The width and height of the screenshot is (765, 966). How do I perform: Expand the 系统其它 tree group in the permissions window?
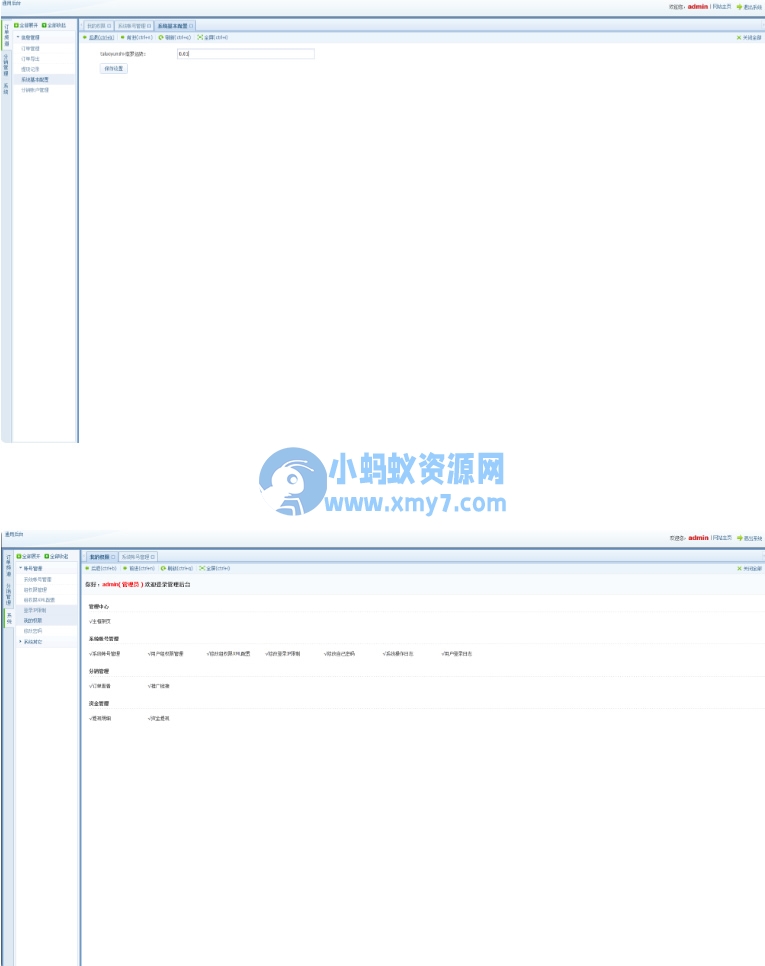click(x=20, y=641)
